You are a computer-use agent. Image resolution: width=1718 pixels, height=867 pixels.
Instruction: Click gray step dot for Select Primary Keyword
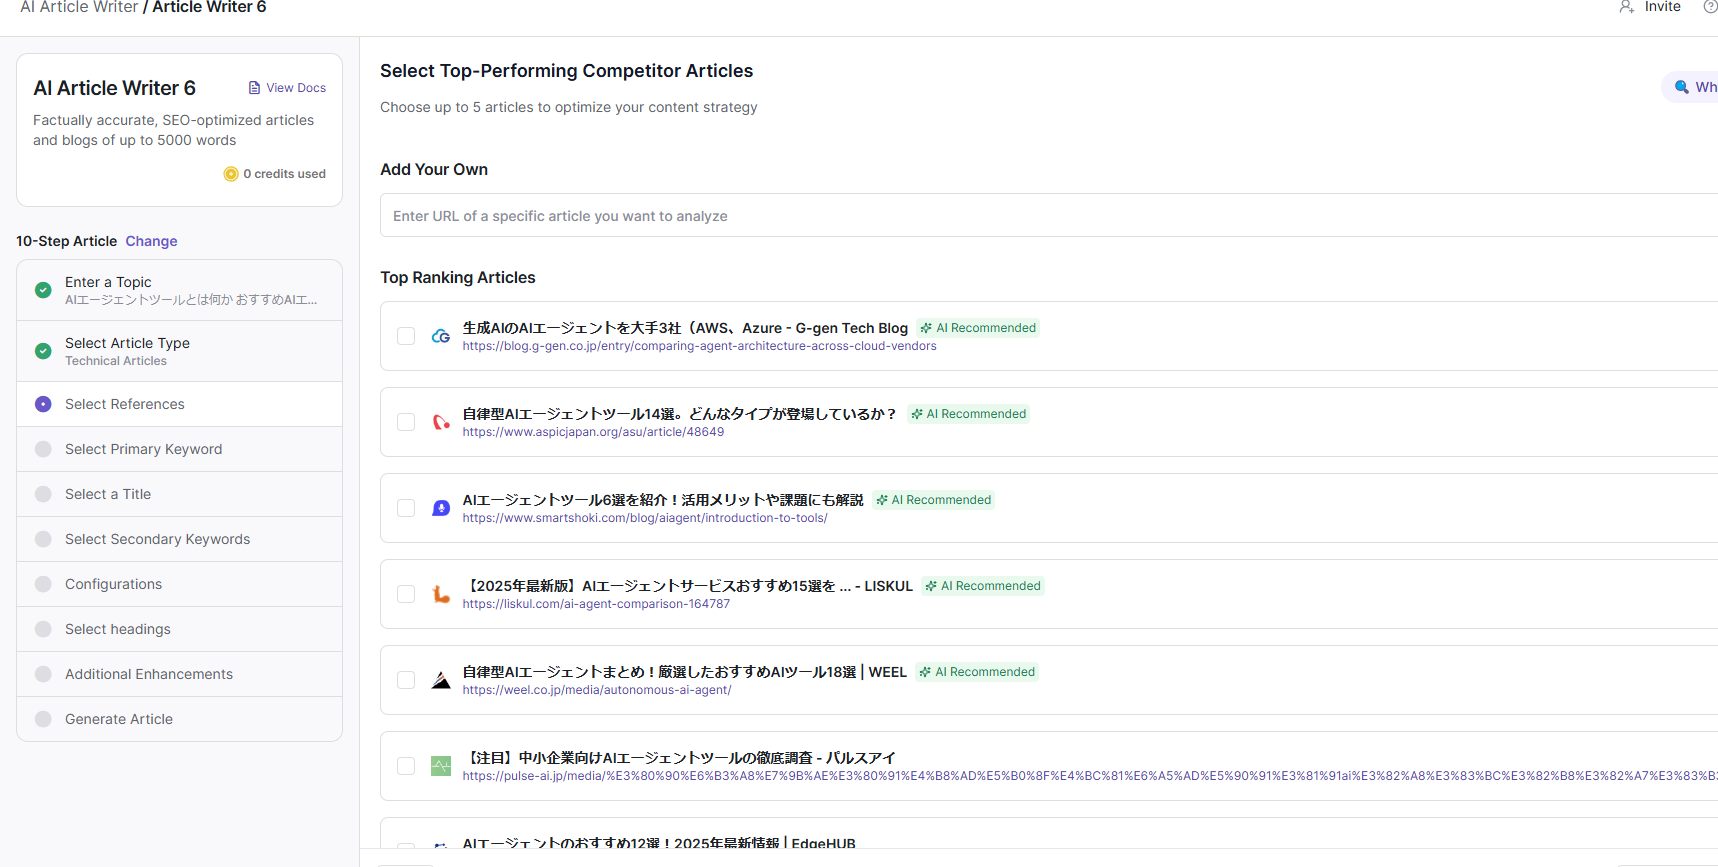[43, 449]
